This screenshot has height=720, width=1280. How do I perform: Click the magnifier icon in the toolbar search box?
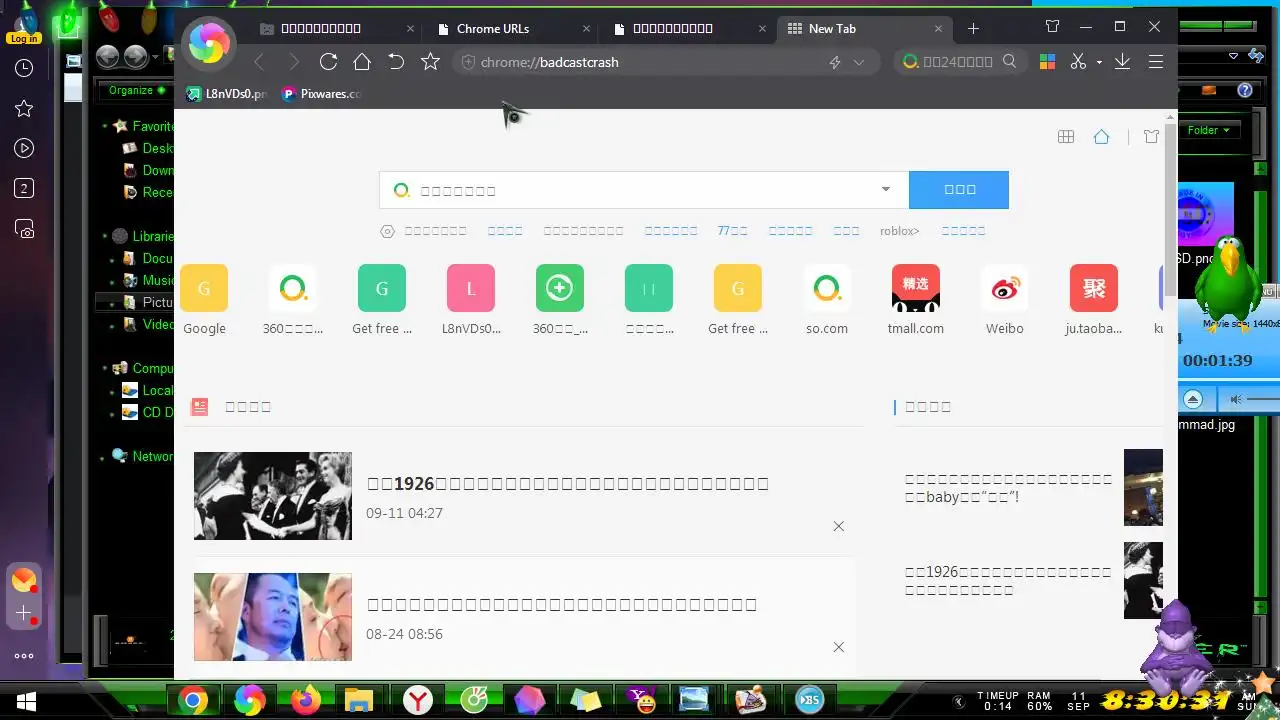[1010, 62]
